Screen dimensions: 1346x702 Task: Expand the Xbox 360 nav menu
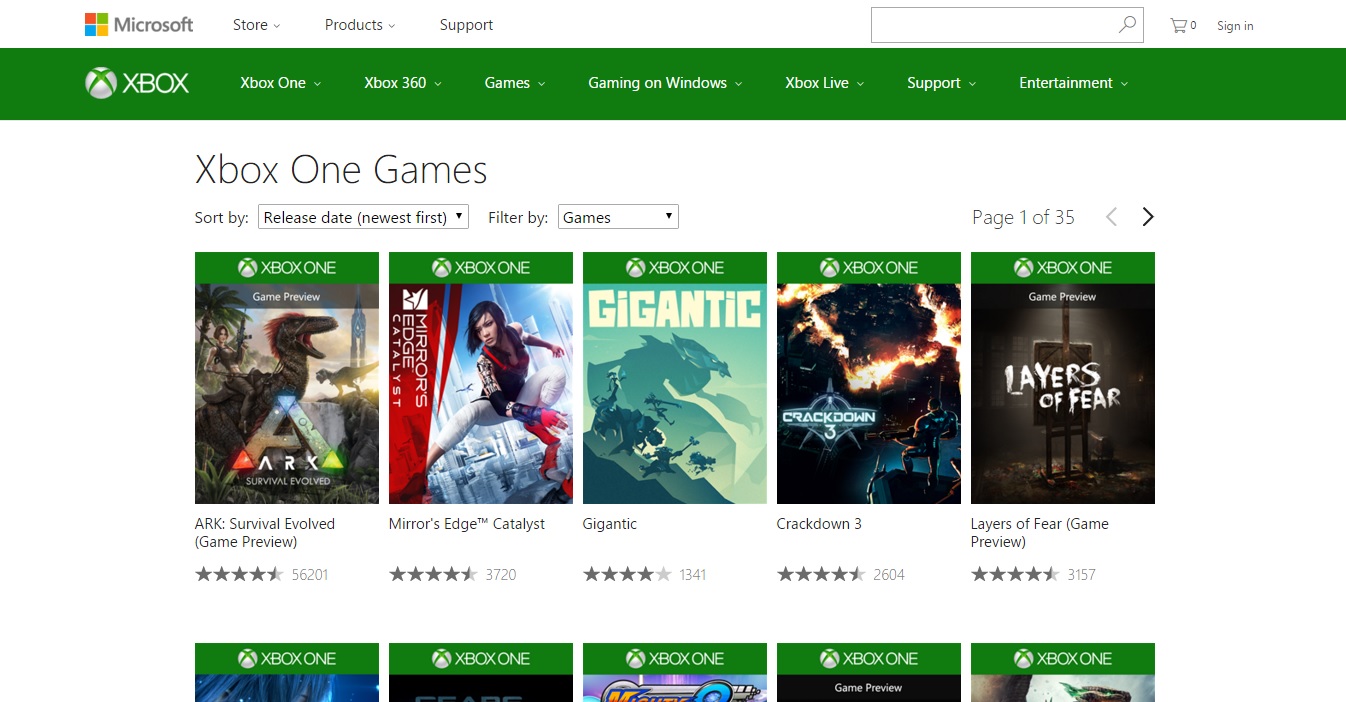point(403,83)
